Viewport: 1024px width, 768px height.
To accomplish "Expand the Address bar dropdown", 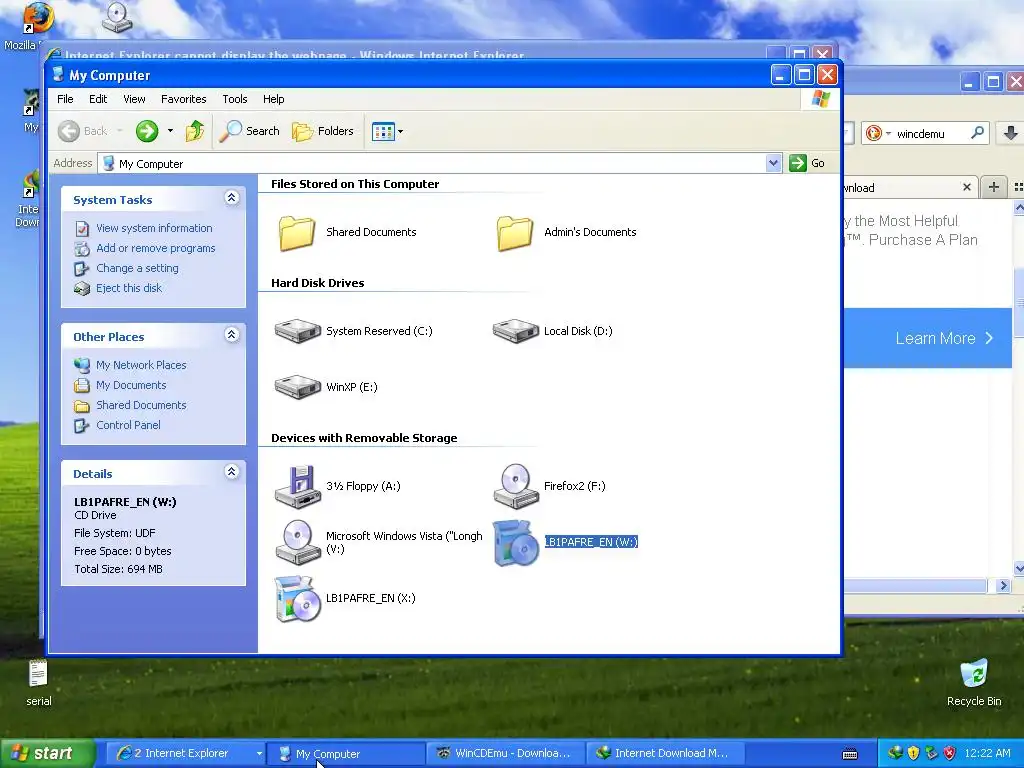I will pos(773,163).
